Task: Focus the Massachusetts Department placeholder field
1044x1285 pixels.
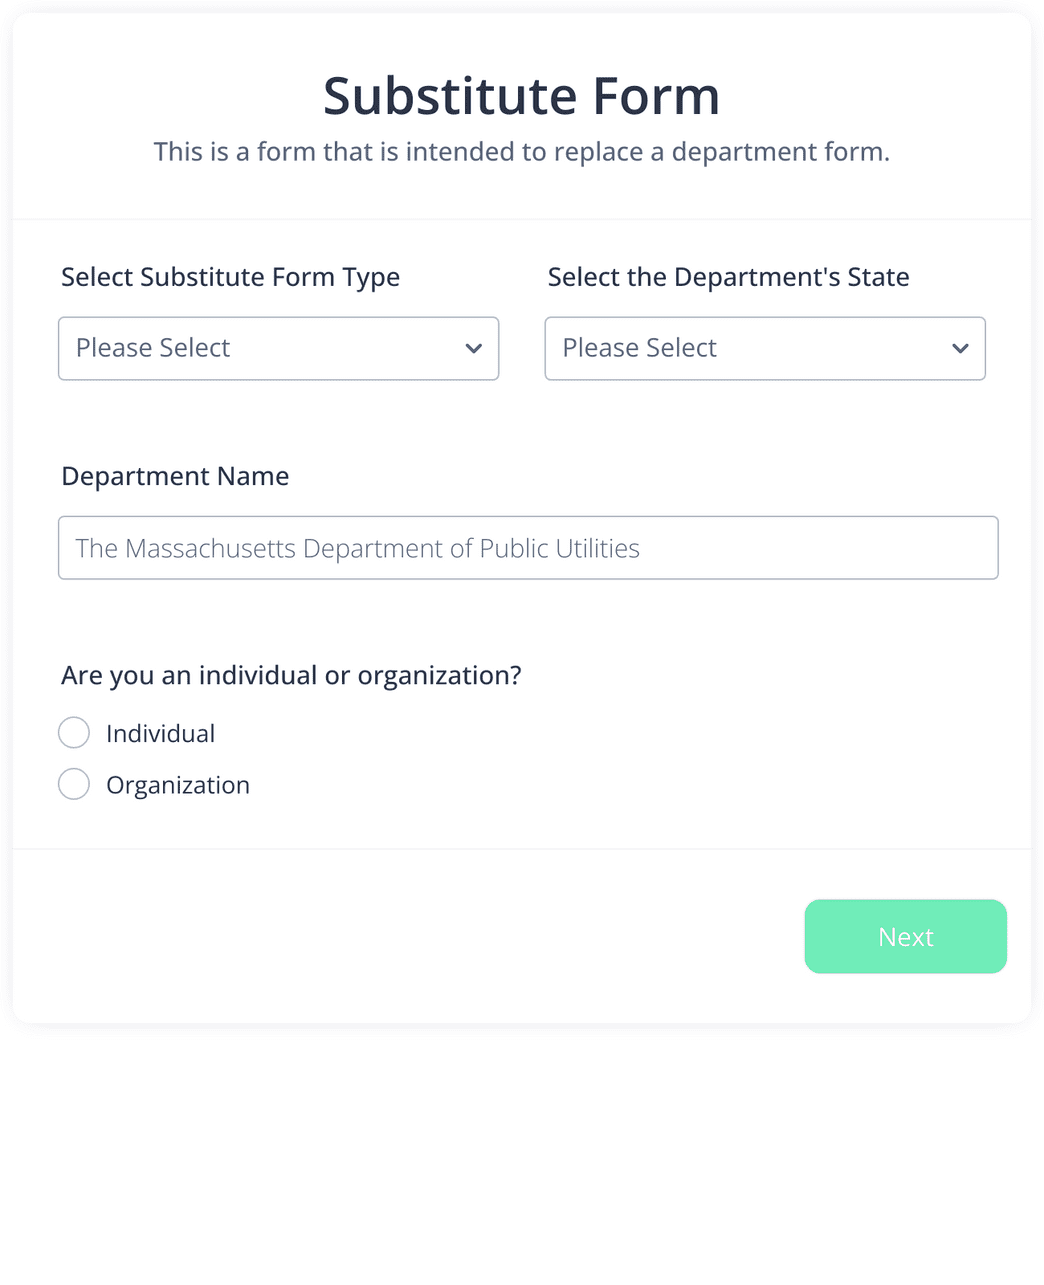Action: (x=528, y=547)
